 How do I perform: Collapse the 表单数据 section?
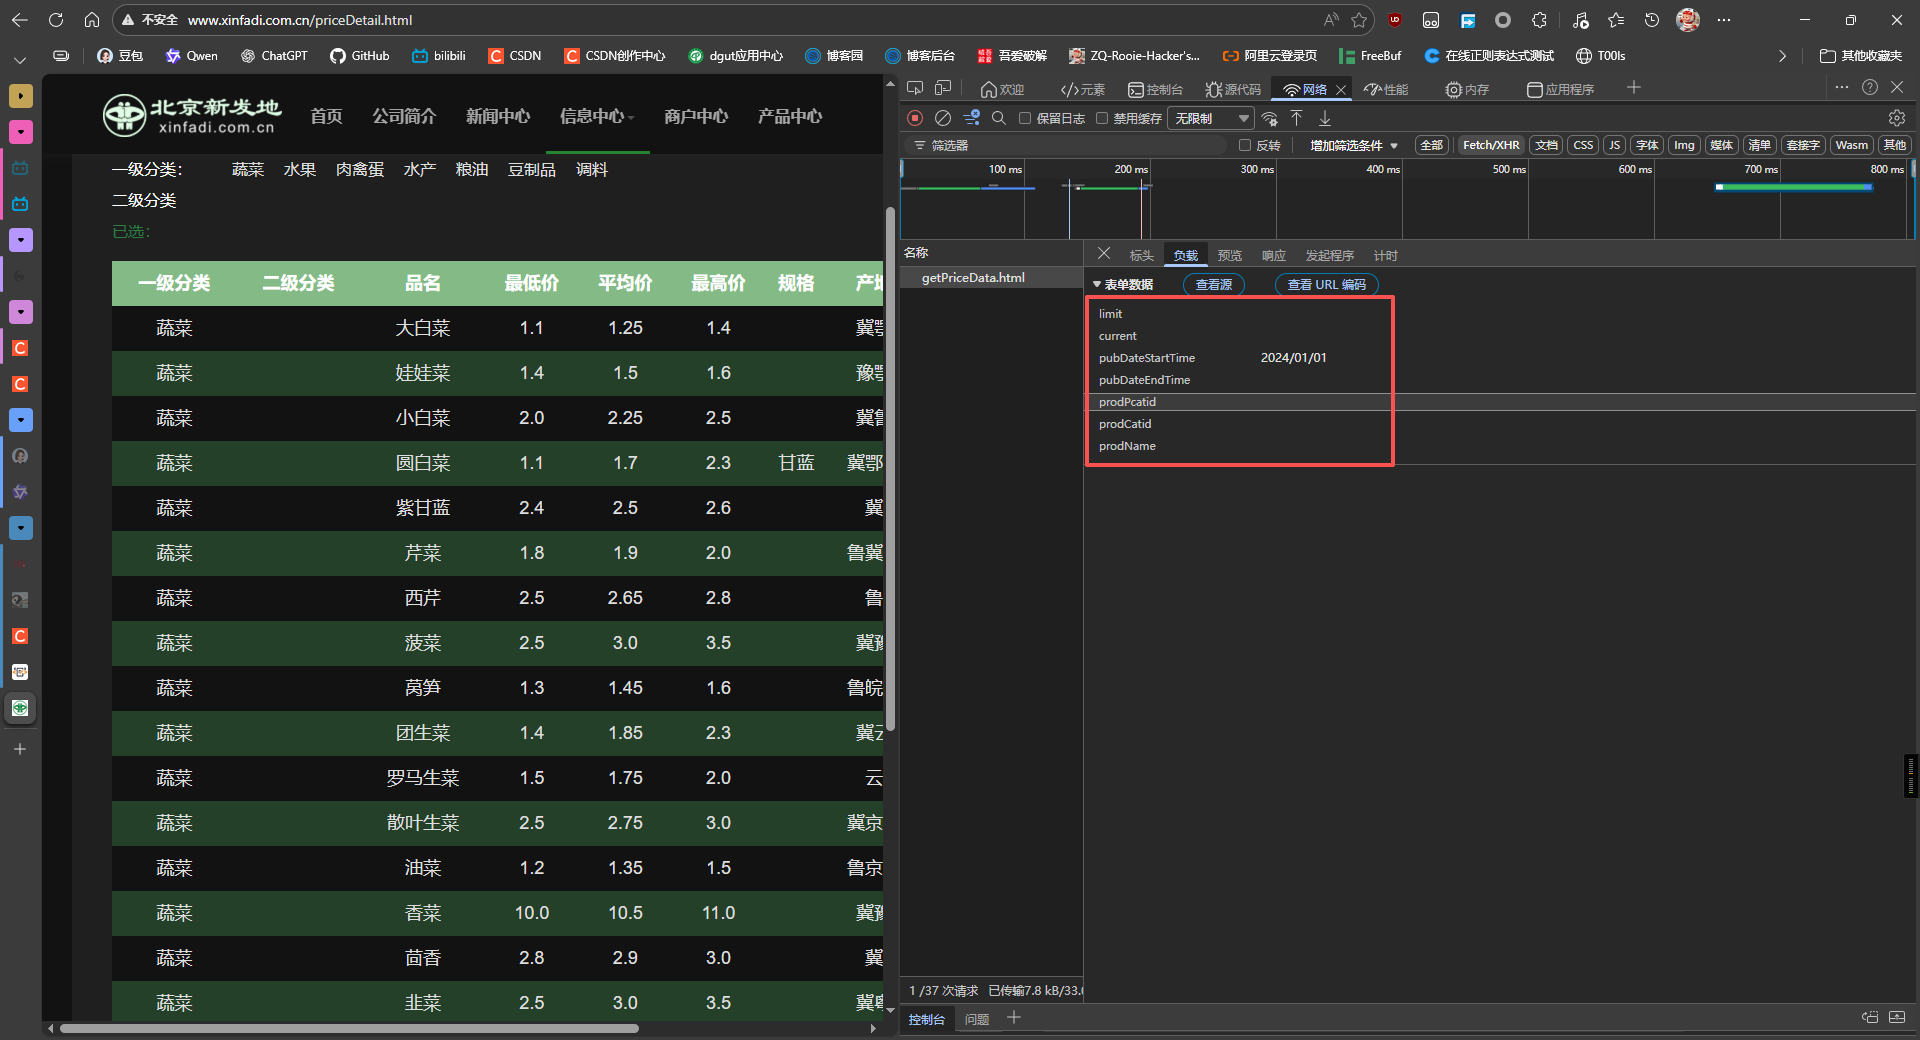coord(1097,285)
